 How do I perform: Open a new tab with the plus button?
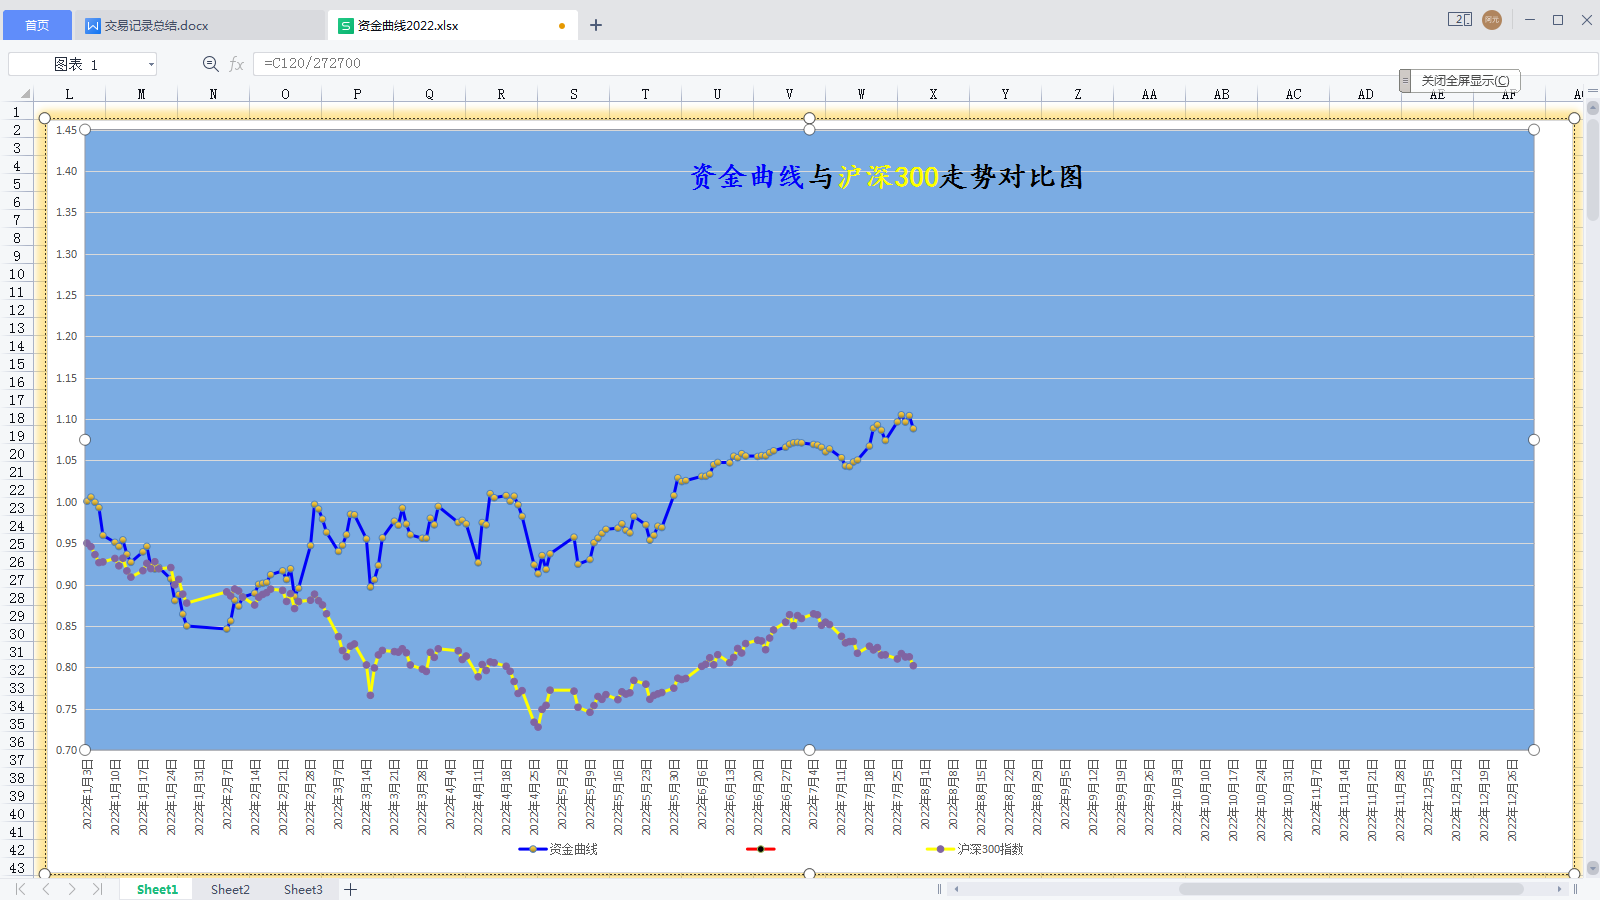point(596,25)
